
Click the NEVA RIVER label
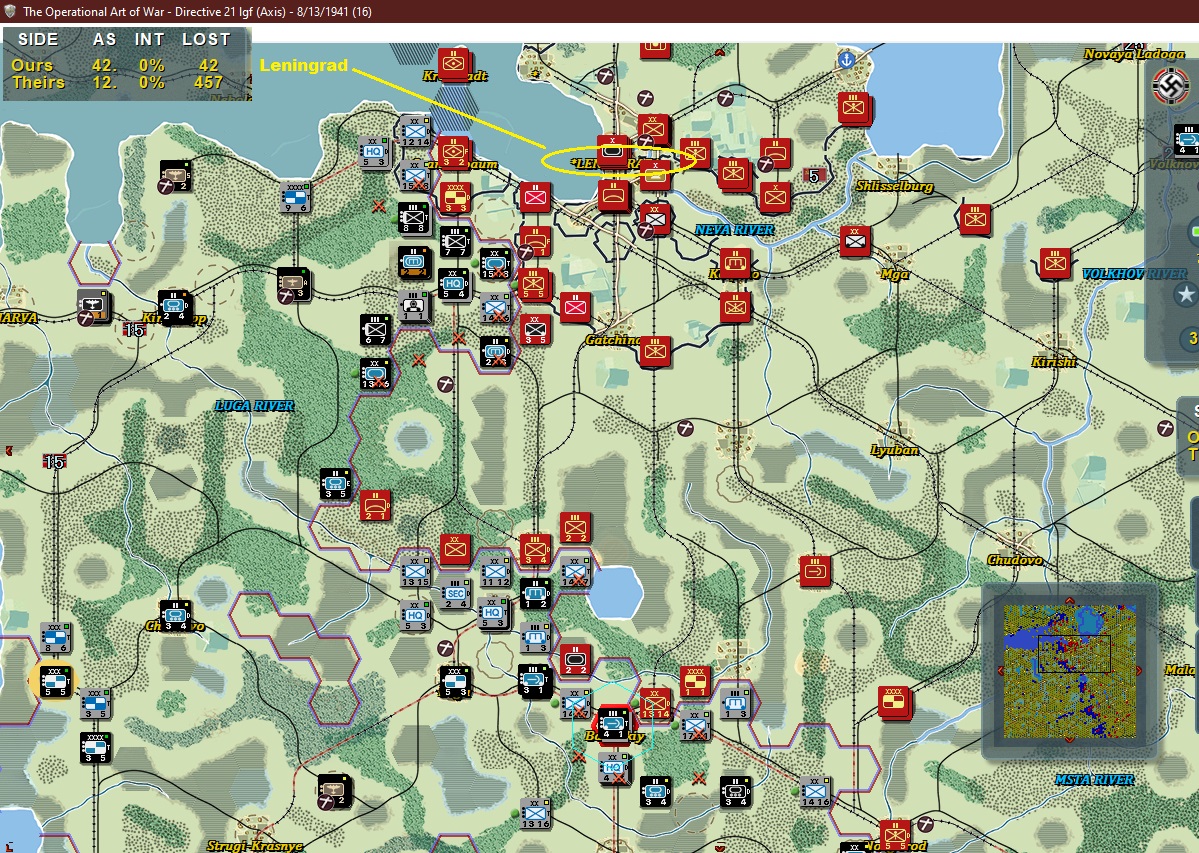click(x=734, y=230)
